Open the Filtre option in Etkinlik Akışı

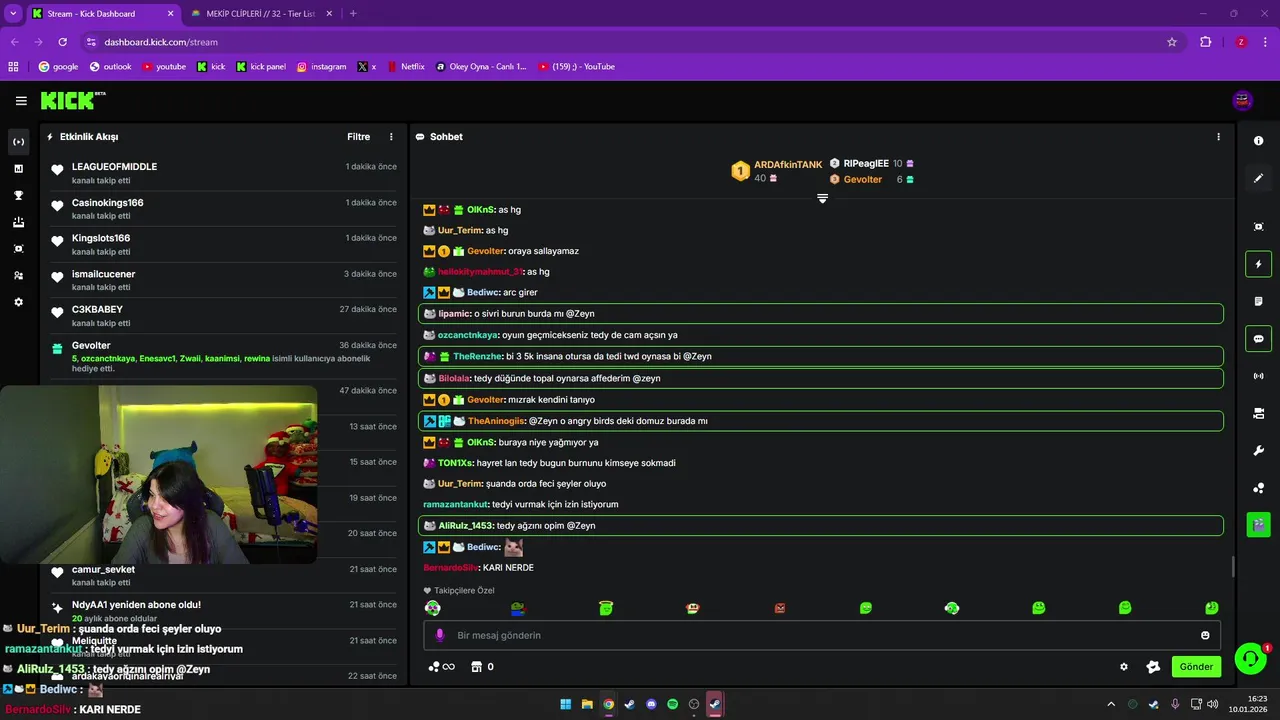coord(358,137)
